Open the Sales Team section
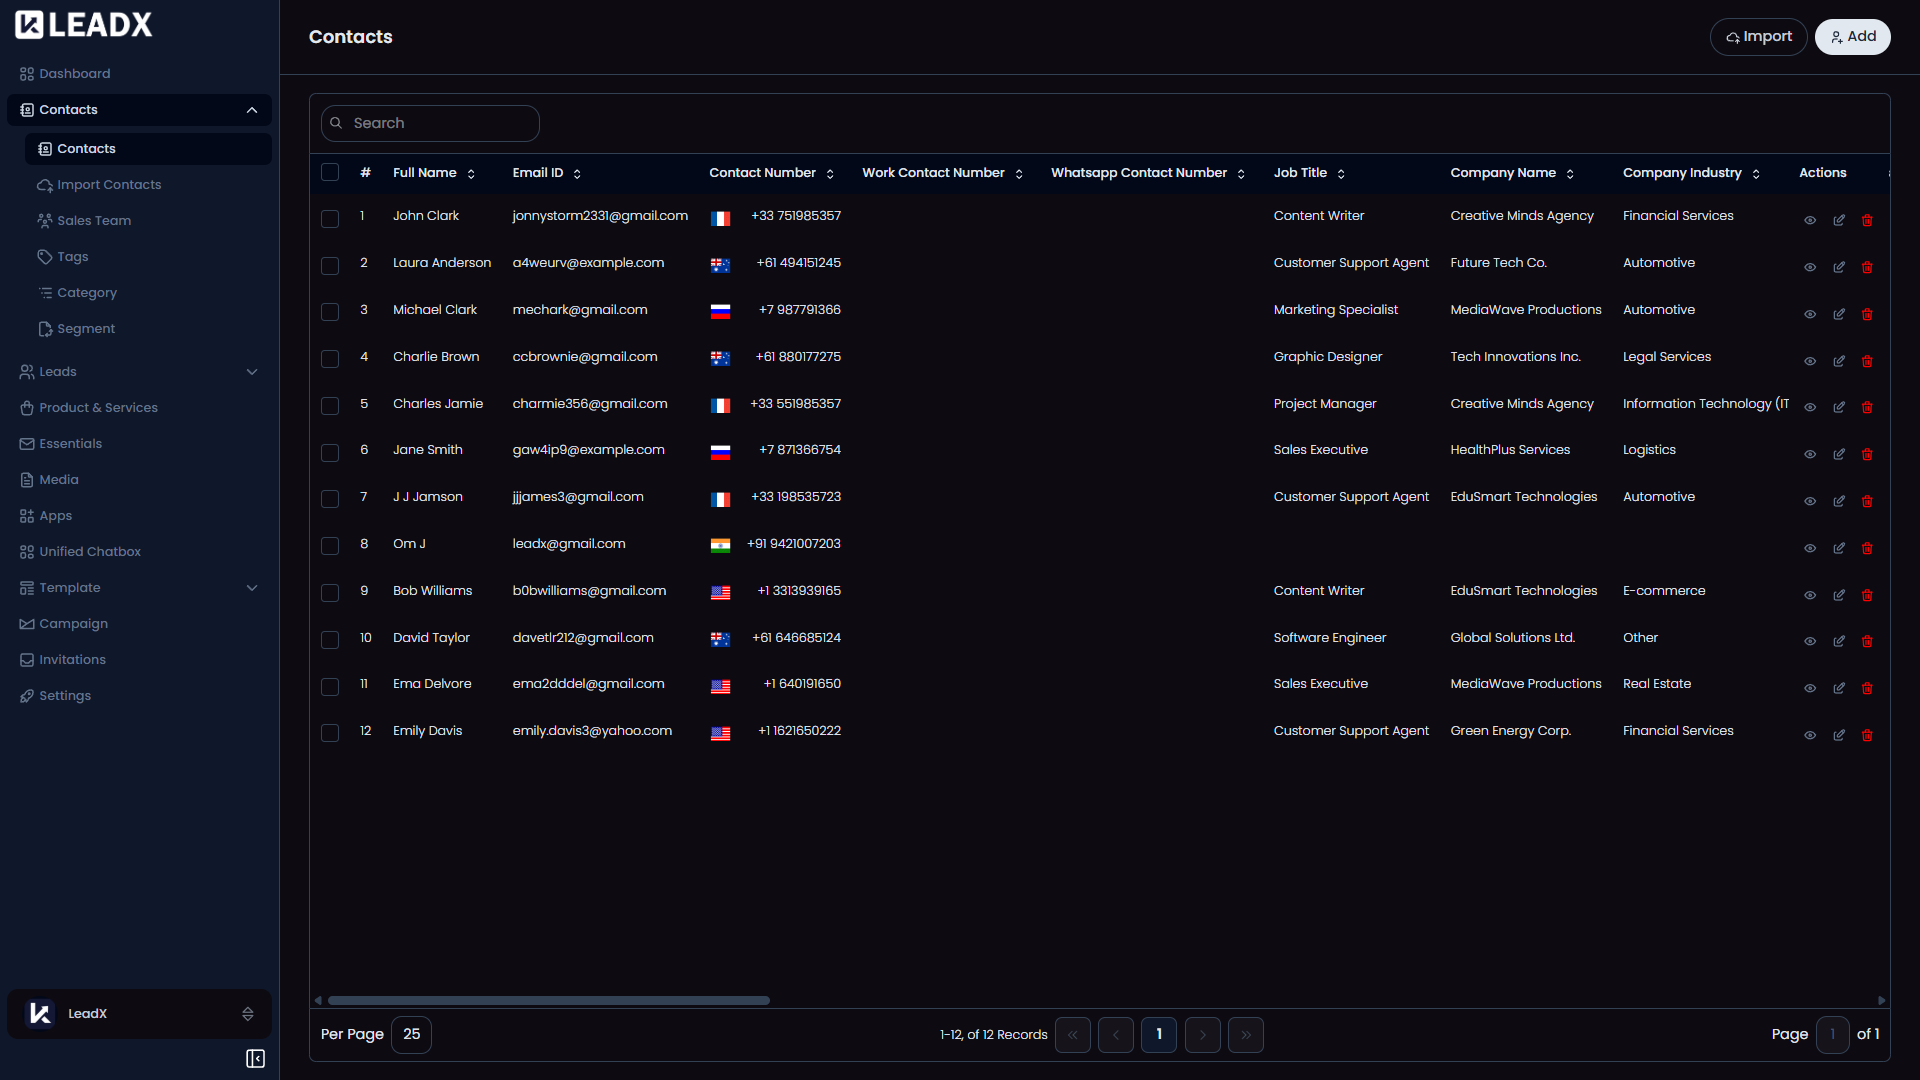Image resolution: width=1920 pixels, height=1080 pixels. pos(94,220)
